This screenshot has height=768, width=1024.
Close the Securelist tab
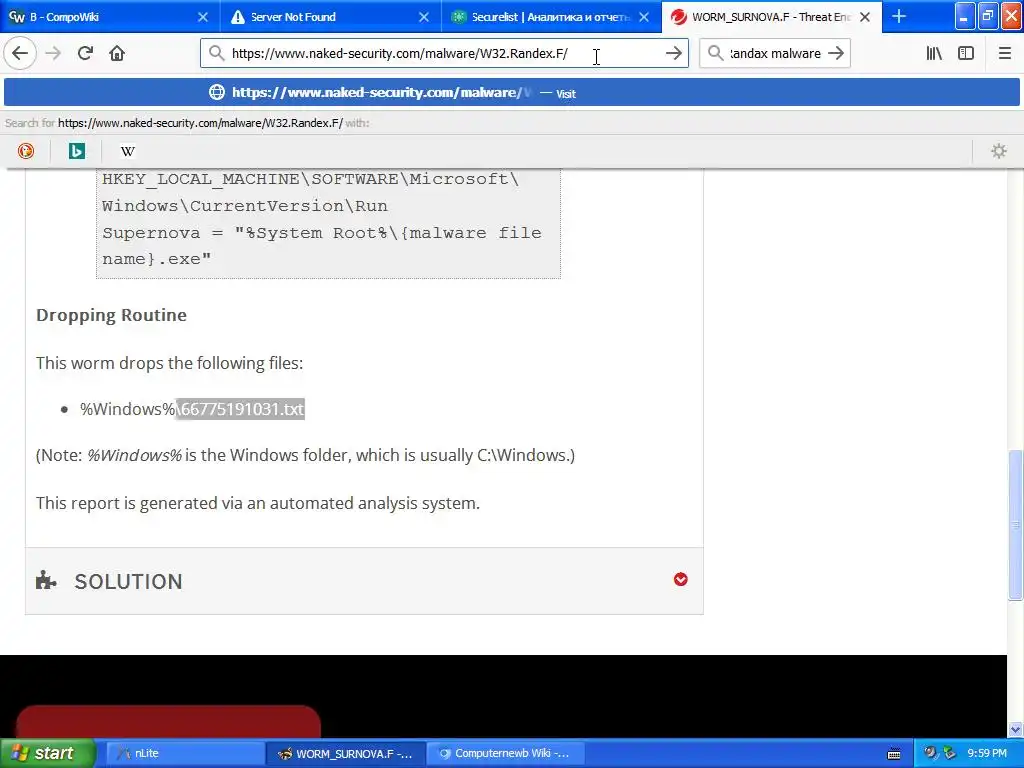coord(644,17)
